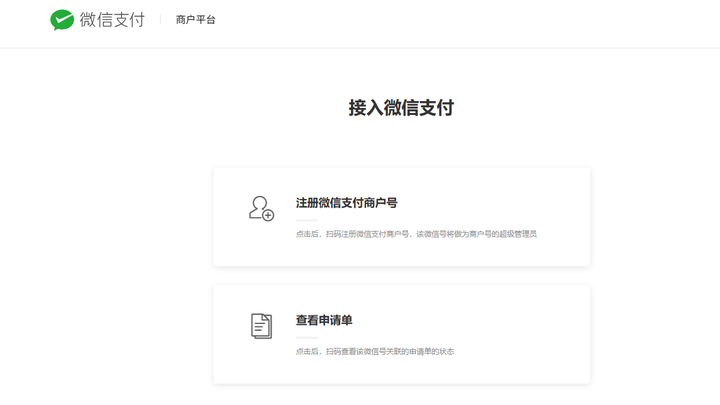This screenshot has width=720, height=405.
Task: Click the description text under 查看申请单
Action: pyautogui.click(x=375, y=352)
